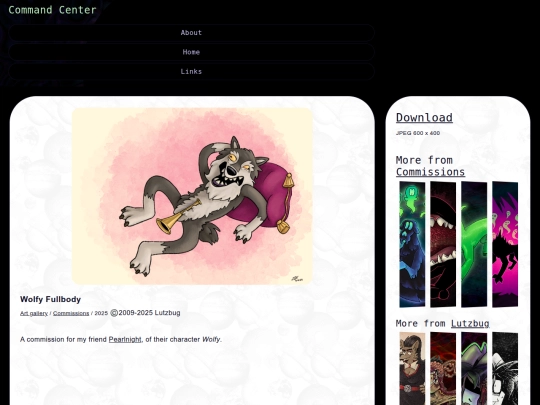The height and width of the screenshot is (405, 540).
Task: Click the Command Center site title
Action: (52, 10)
